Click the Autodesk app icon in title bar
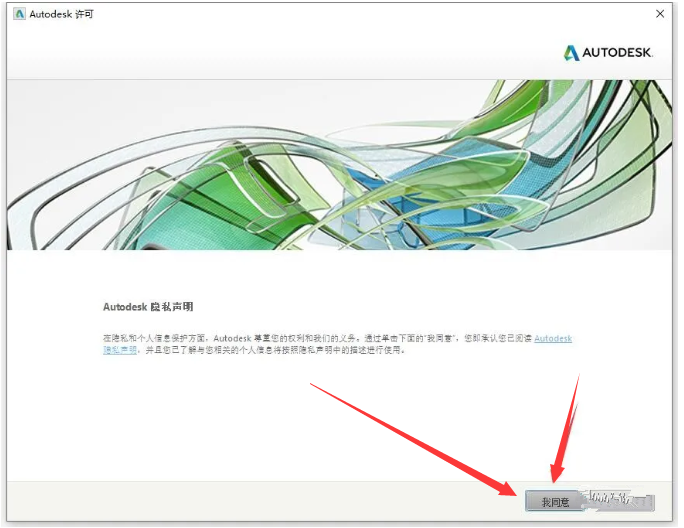684x528 pixels. click(19, 14)
